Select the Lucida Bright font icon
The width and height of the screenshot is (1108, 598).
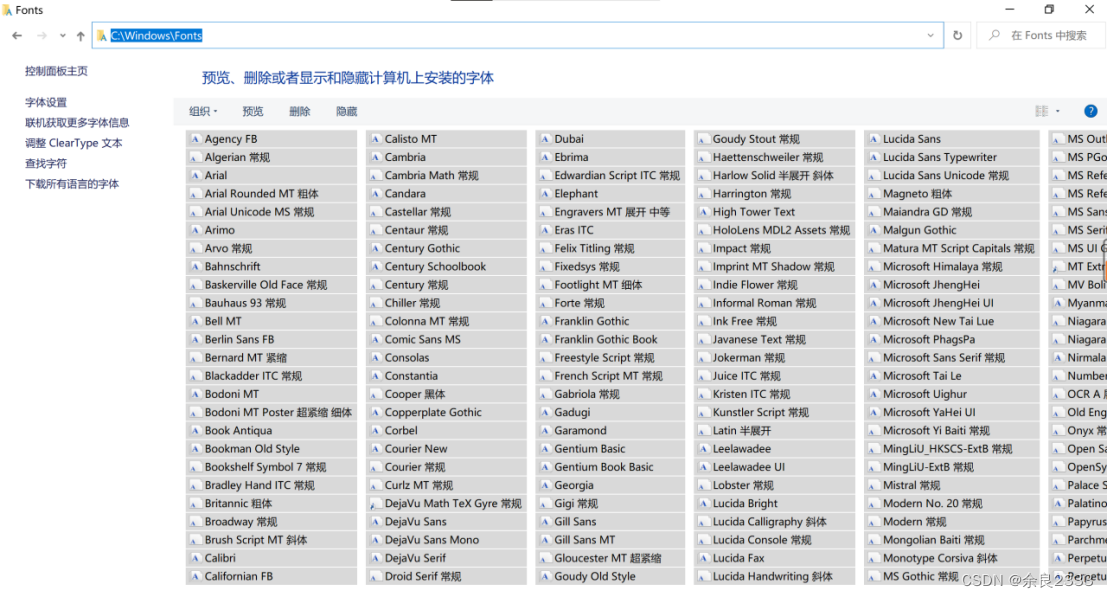[x=704, y=503]
